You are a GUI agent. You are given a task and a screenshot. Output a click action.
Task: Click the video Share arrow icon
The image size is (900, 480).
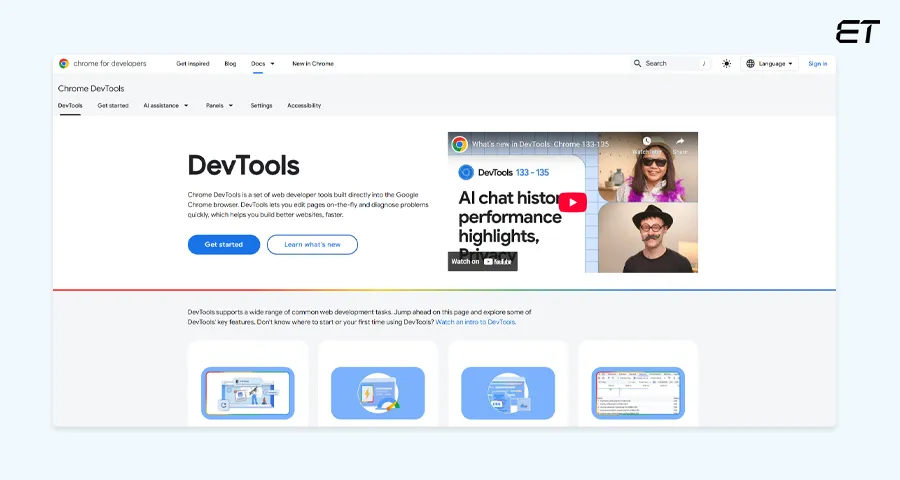coord(680,141)
